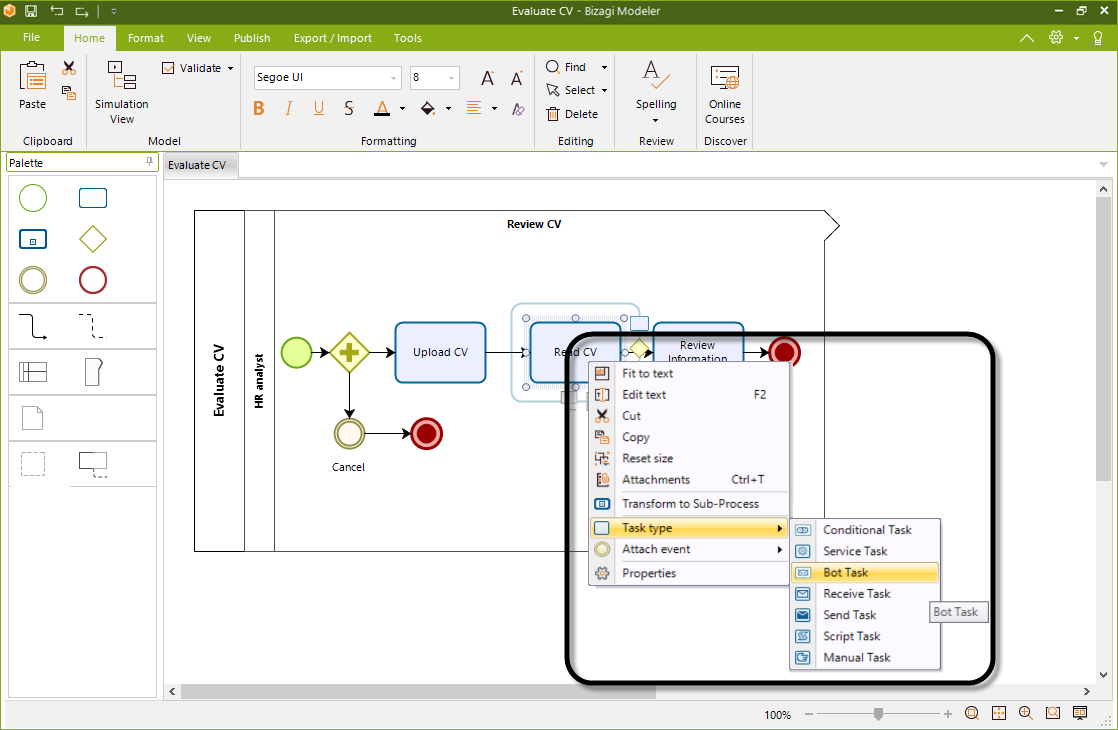Choose Bot Task in submenu
The height and width of the screenshot is (730, 1118).
click(x=865, y=572)
